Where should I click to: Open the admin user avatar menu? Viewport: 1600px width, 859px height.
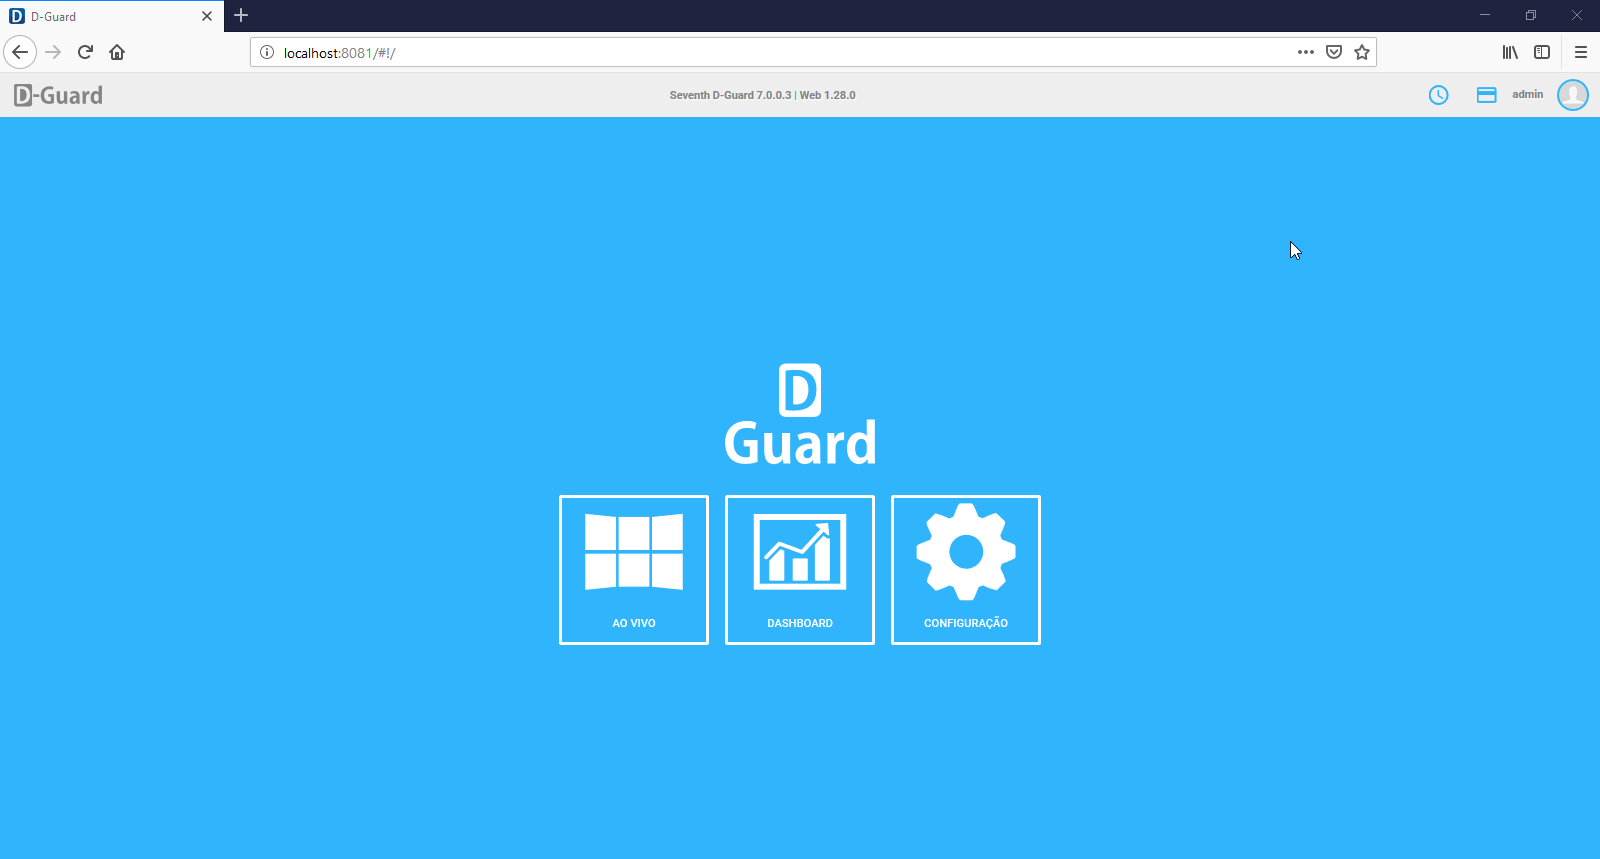point(1573,95)
